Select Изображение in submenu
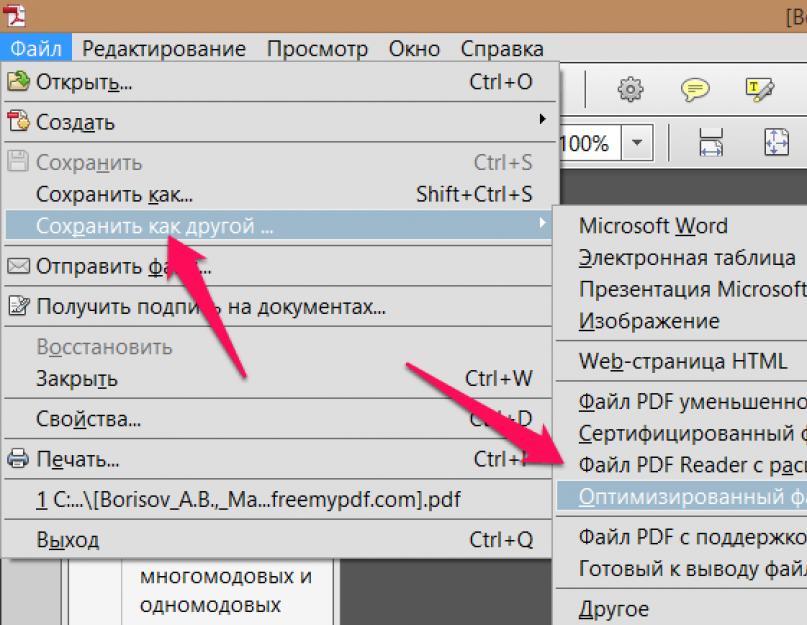The image size is (807, 625). click(682, 321)
